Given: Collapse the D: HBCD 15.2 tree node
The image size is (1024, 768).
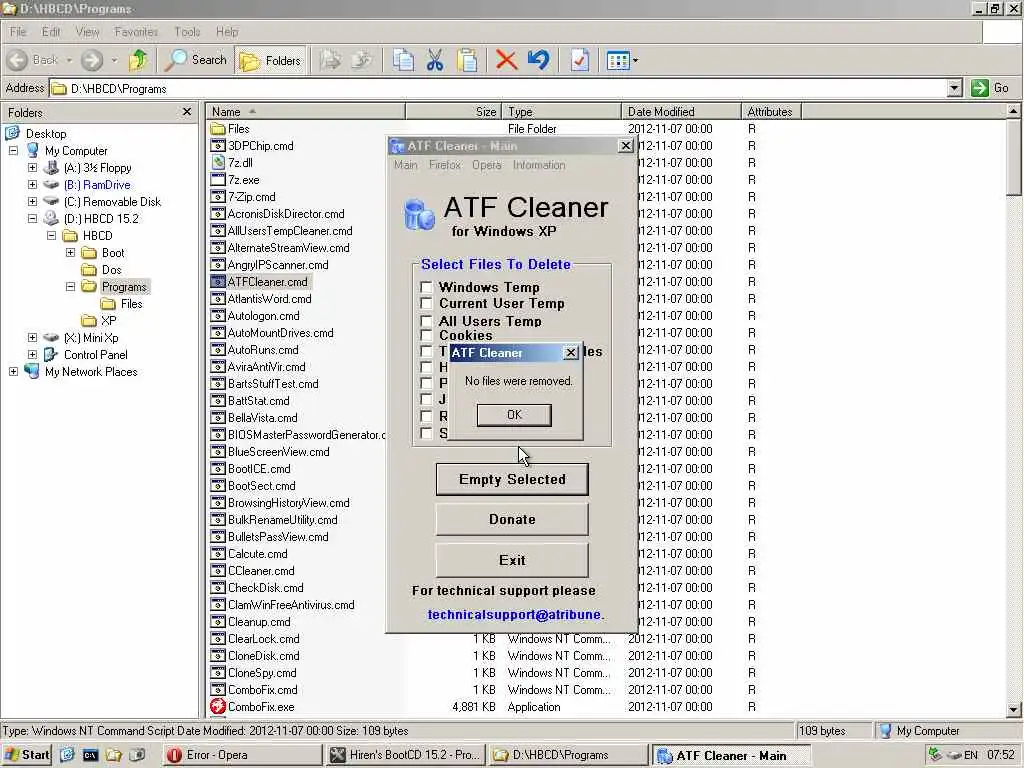Looking at the screenshot, I should click(x=32, y=219).
